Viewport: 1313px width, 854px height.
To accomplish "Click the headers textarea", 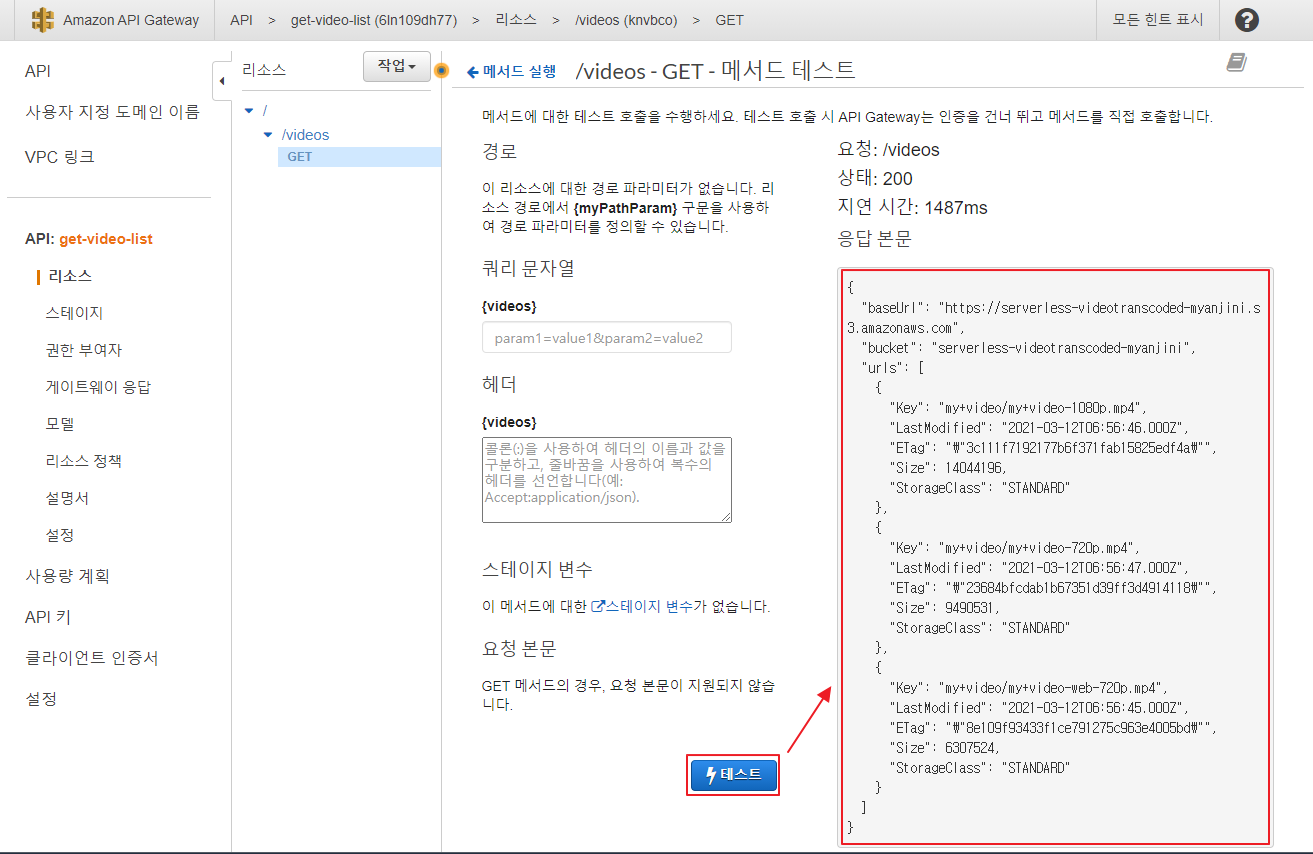I will [x=607, y=478].
